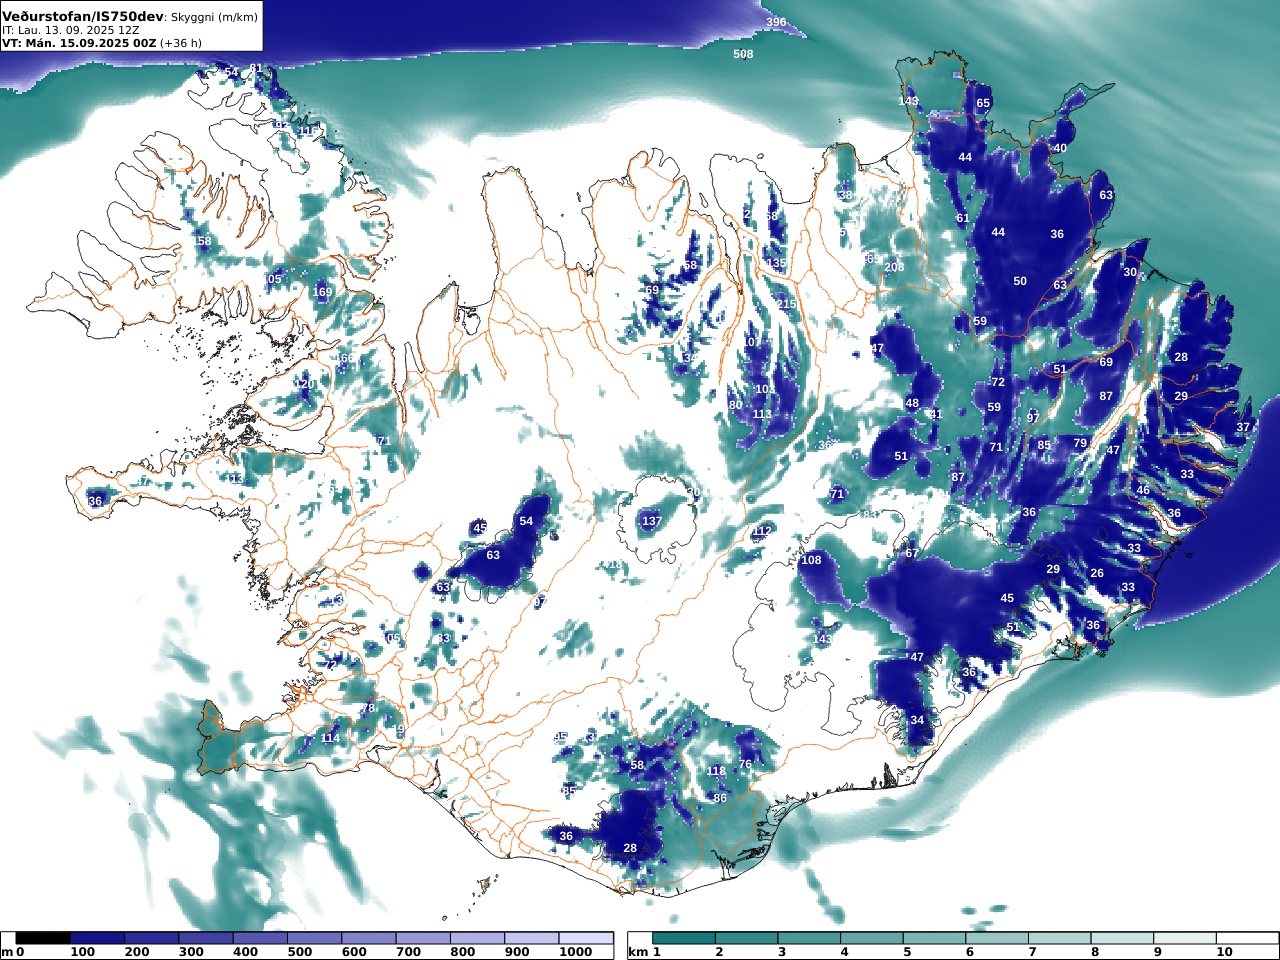Click the '67' visibility value
This screenshot has height=960, width=1280.
tap(912, 553)
